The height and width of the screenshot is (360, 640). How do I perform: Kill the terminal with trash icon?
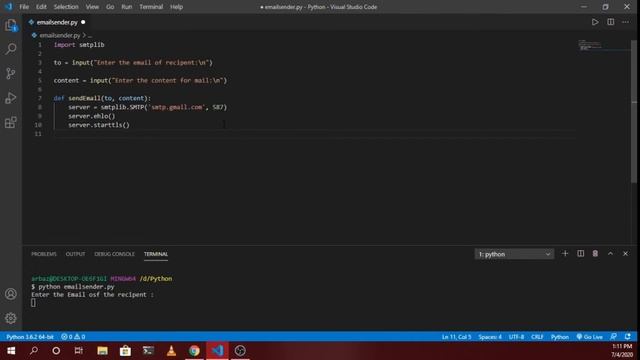(595, 253)
